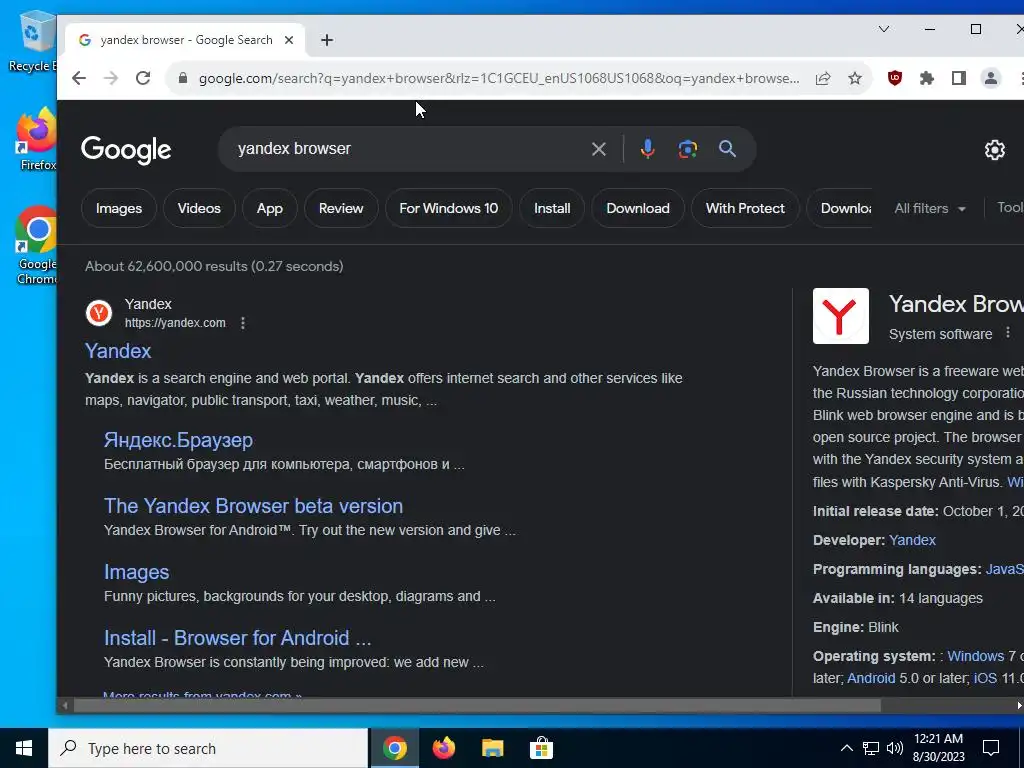Open the Extensions puzzle piece menu
Screen dimensions: 1024x768
point(927,78)
